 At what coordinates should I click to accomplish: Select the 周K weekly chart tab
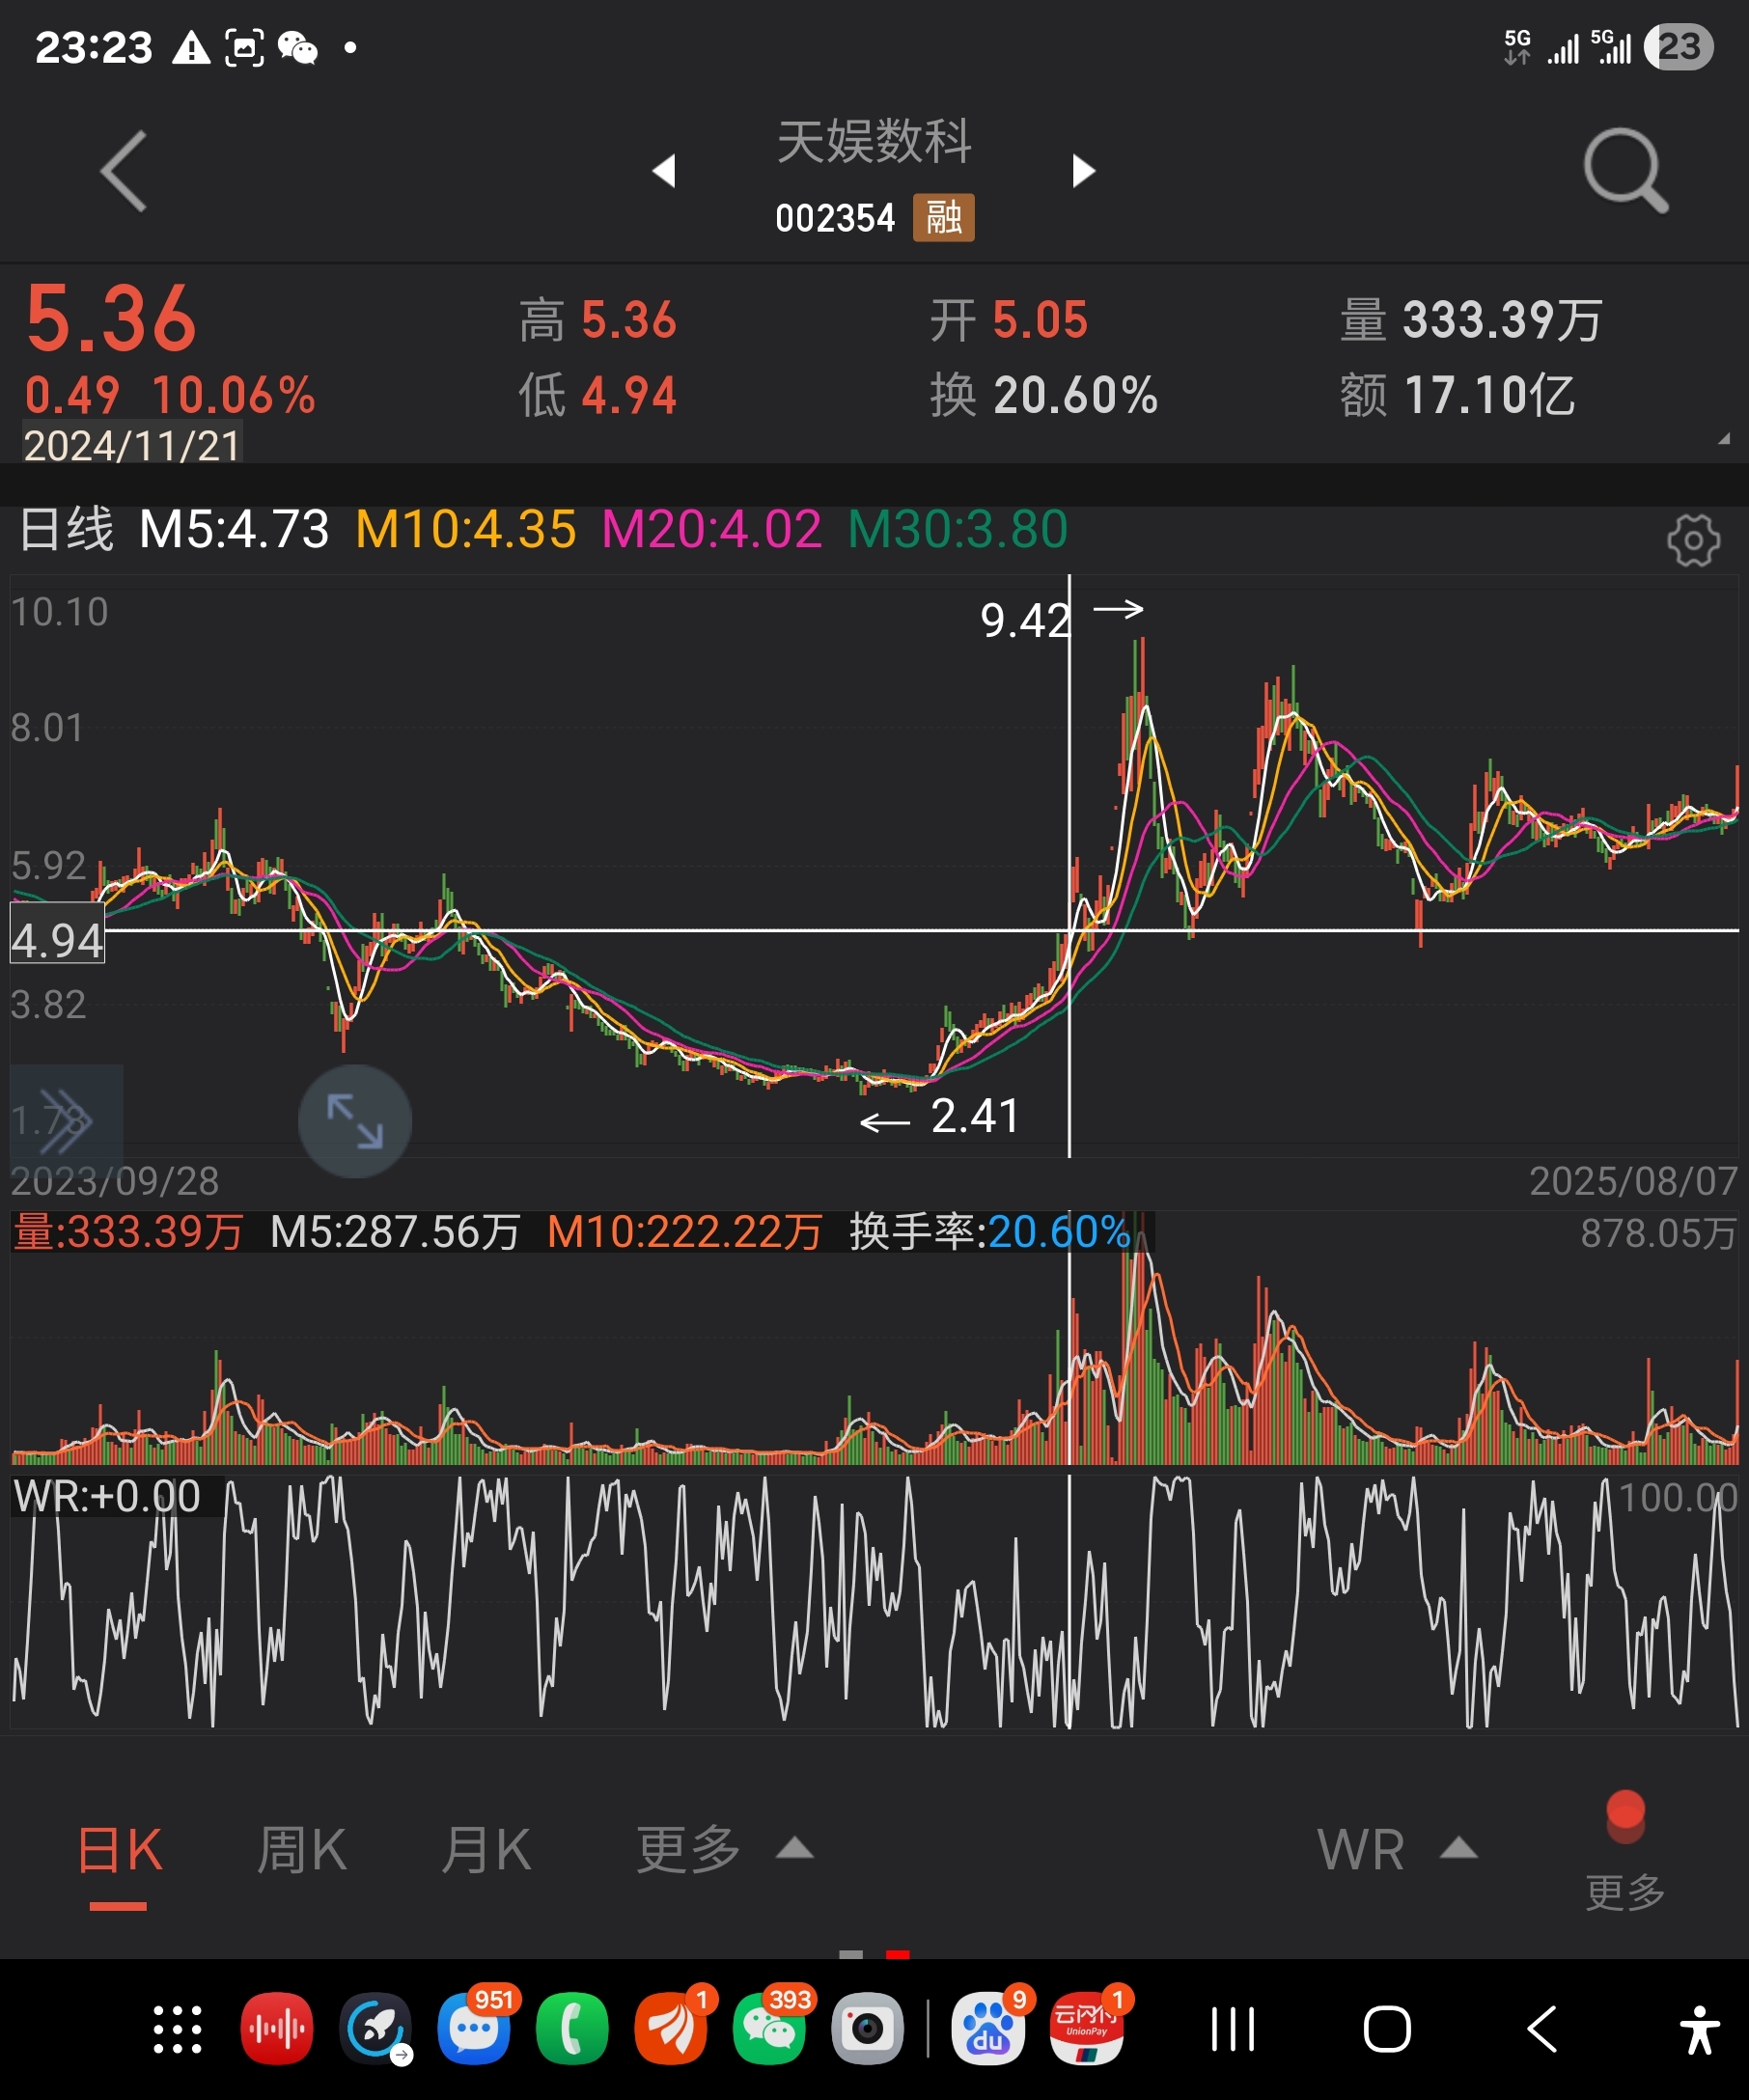pos(302,1849)
